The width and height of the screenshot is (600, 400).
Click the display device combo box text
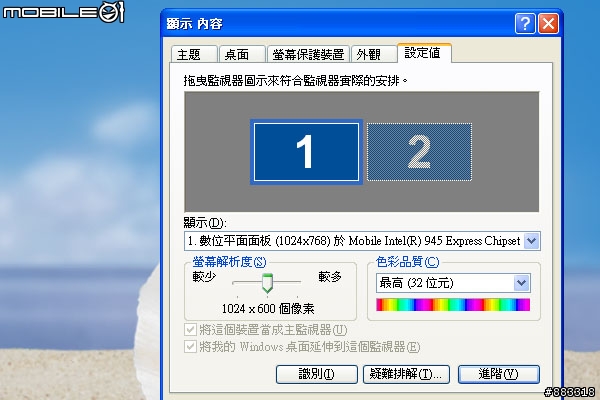point(354,241)
